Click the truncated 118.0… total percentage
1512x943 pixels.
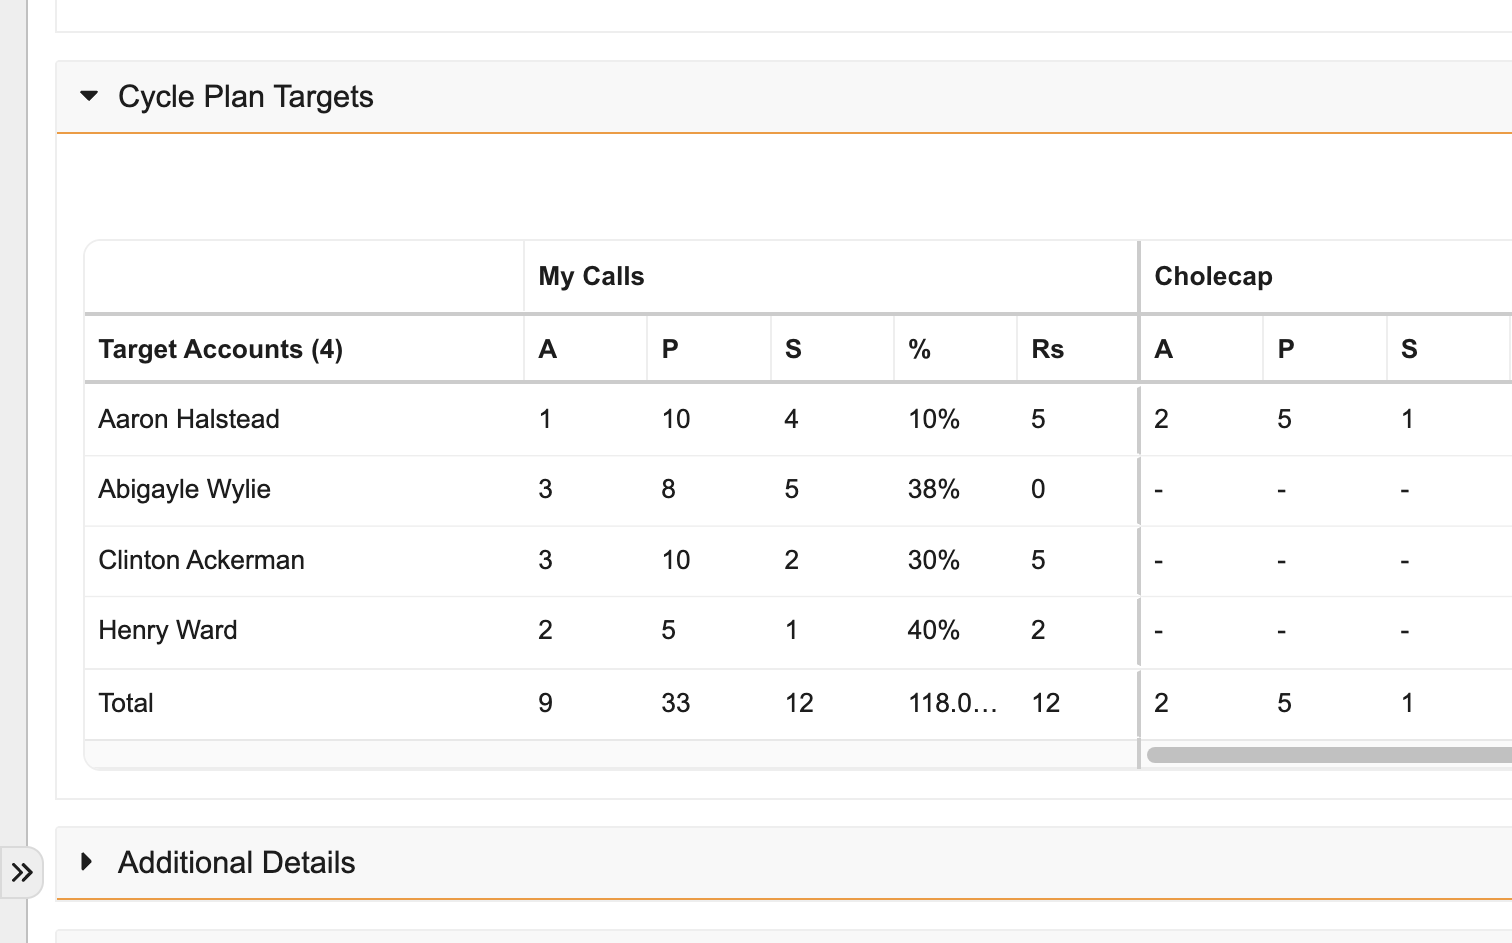point(952,703)
